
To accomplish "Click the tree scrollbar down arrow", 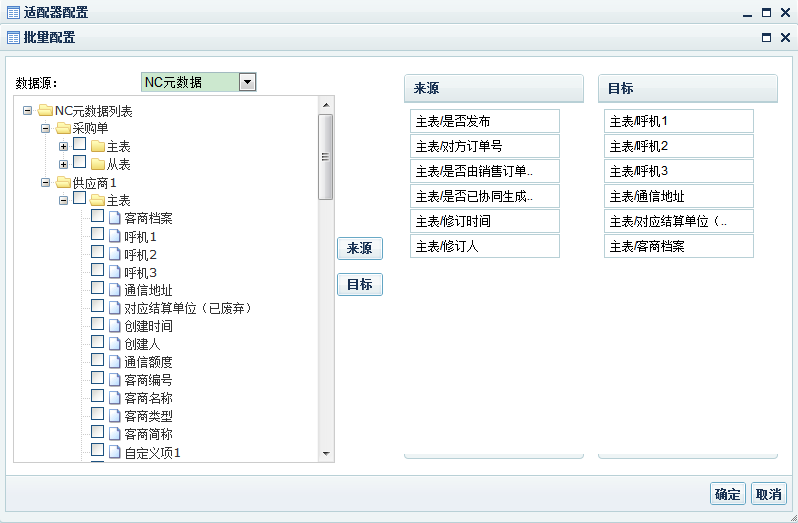I will click(x=326, y=453).
